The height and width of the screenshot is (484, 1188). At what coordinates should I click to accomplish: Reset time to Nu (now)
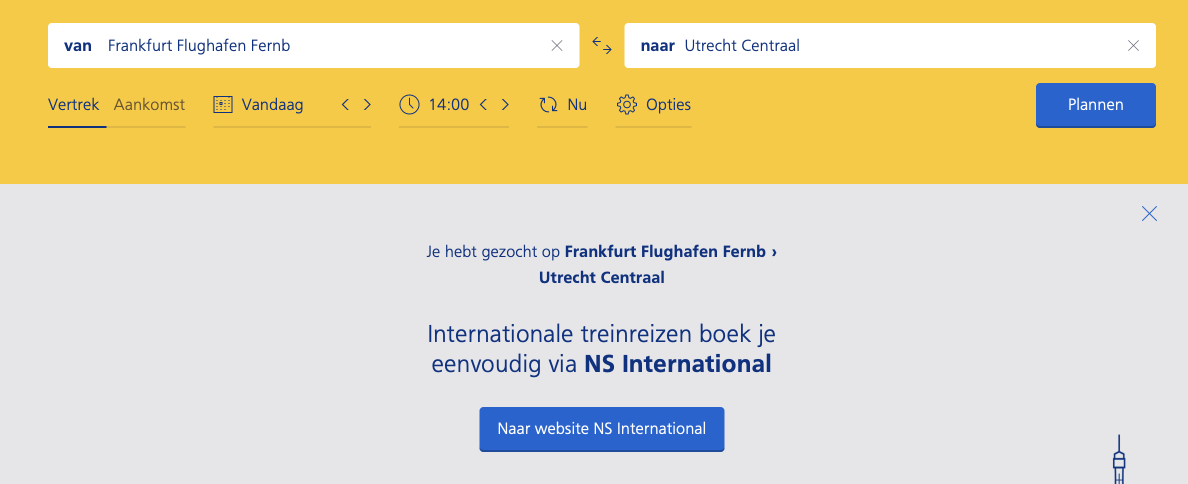(x=563, y=104)
